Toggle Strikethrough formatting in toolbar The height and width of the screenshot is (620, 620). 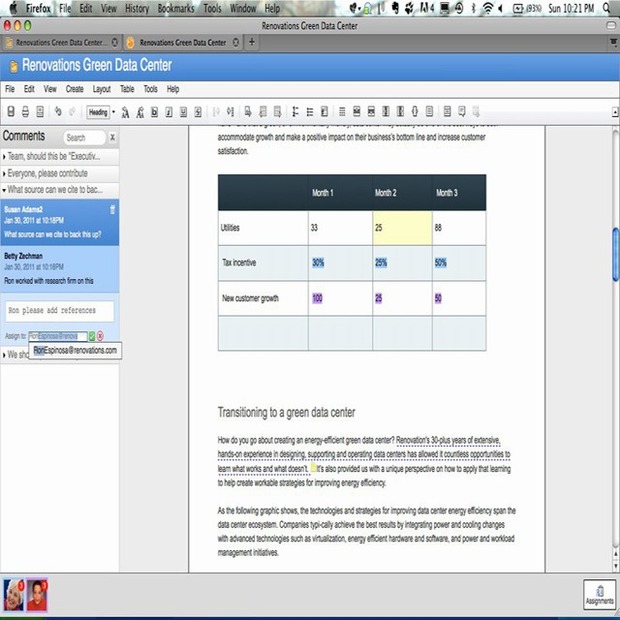tap(198, 112)
